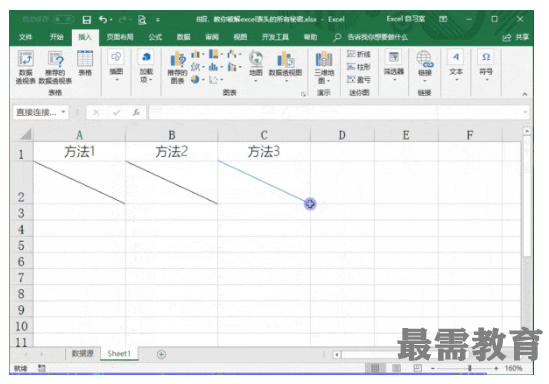The image size is (549, 384).
Task: Insert Win/Loss sparkline (盈亏)
Action: coord(359,79)
